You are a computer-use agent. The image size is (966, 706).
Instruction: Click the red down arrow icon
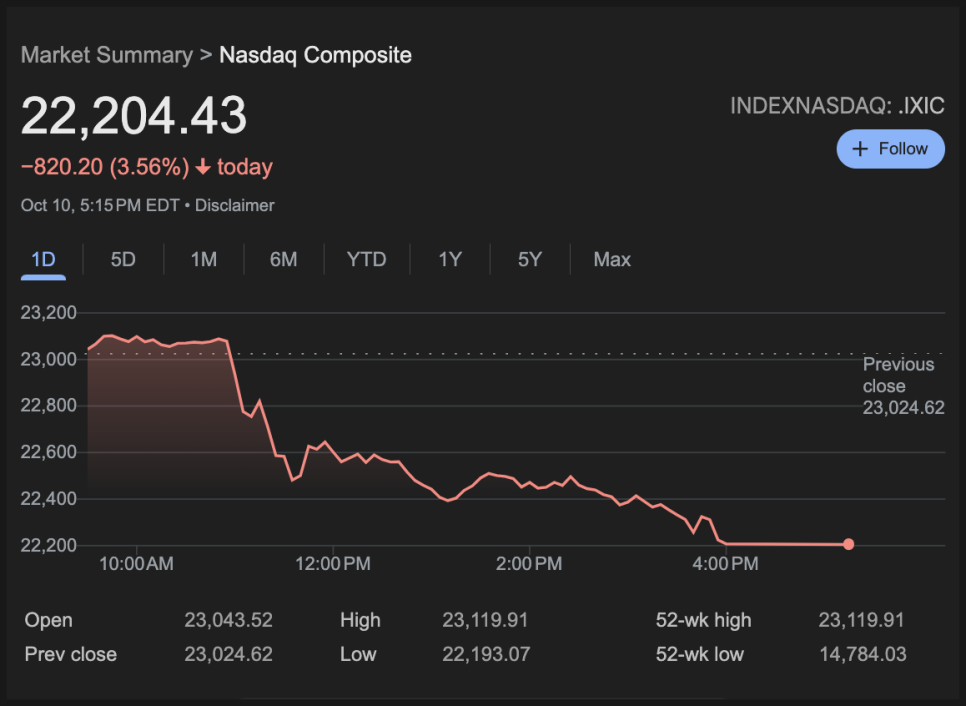pyautogui.click(x=203, y=168)
